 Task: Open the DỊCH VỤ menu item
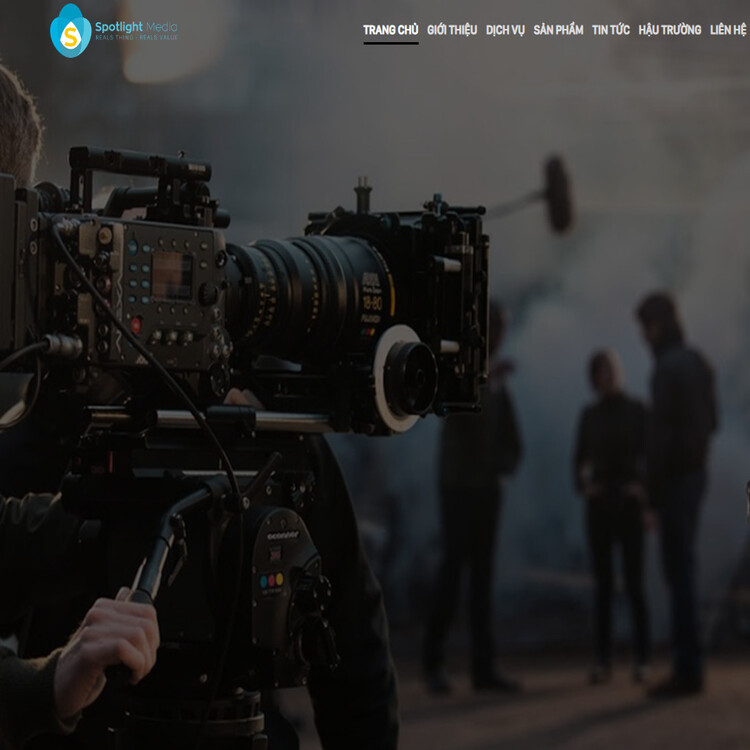pos(505,30)
